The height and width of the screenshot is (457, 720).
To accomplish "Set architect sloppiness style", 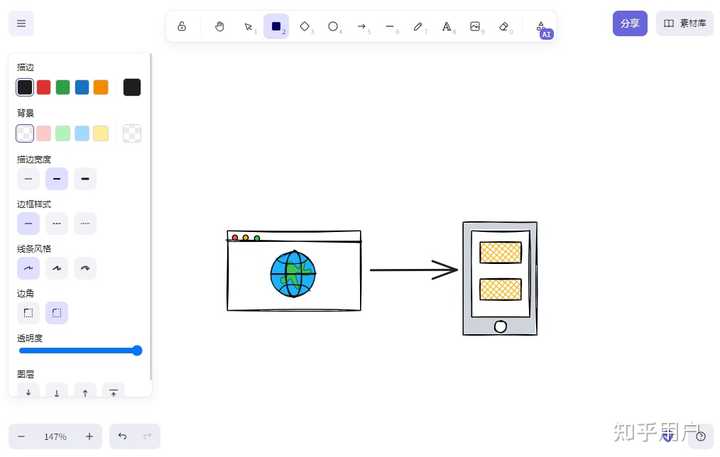I will coord(28,268).
